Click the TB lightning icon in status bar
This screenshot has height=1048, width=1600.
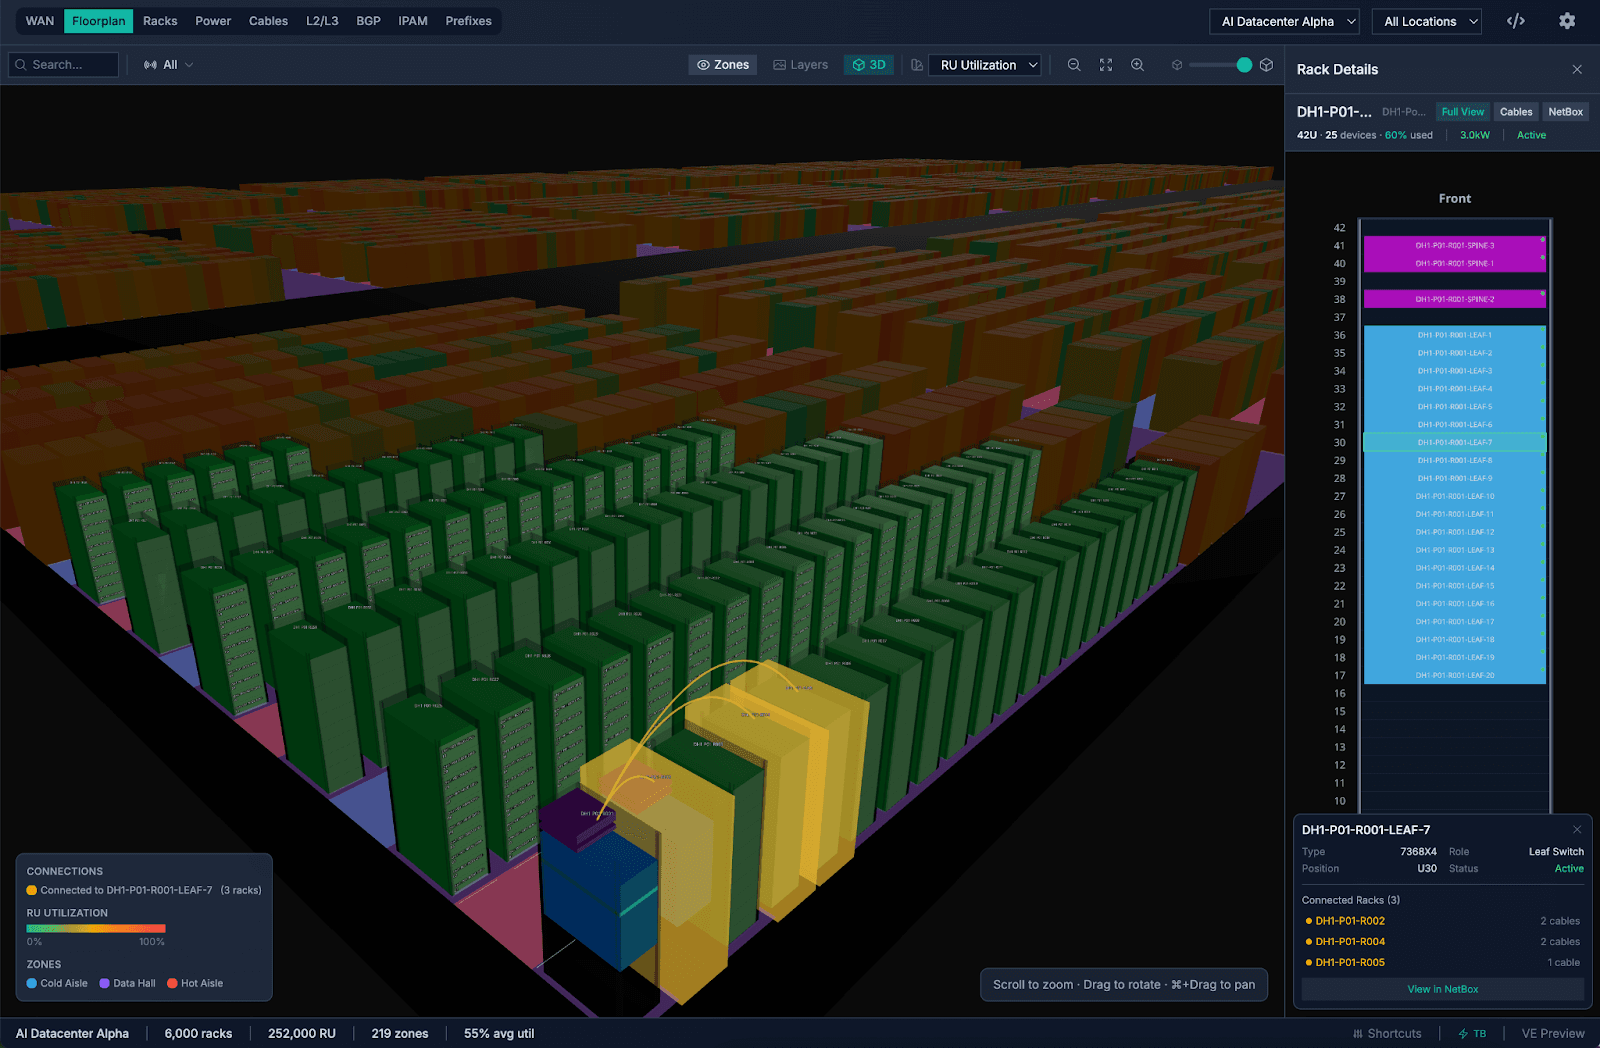coord(1472,1033)
